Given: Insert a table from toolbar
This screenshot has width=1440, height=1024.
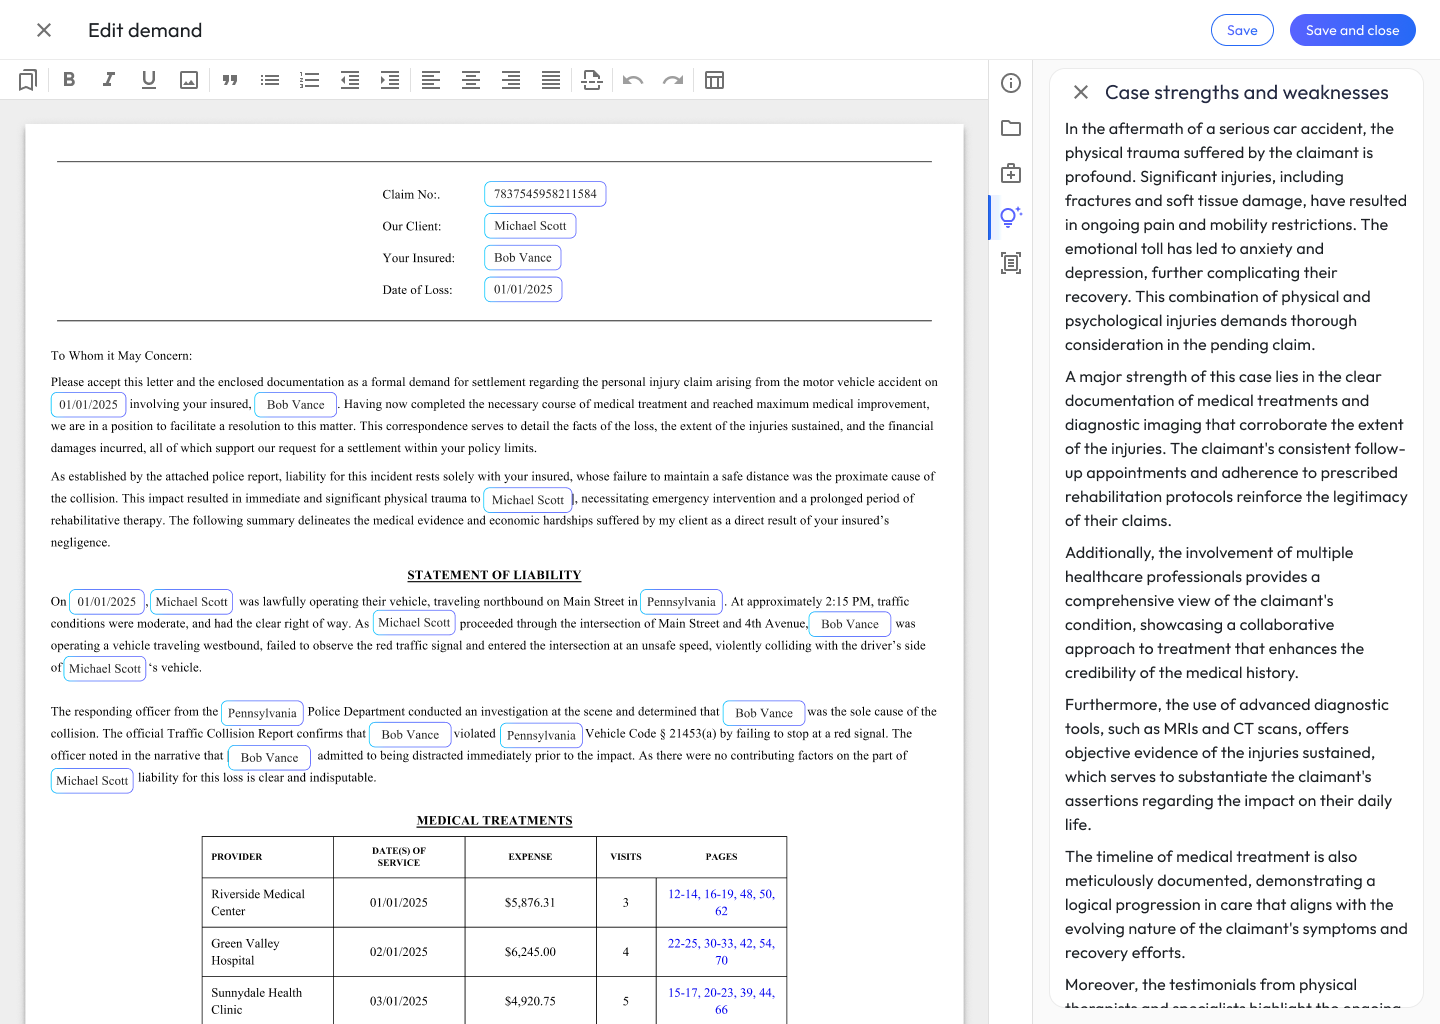Looking at the screenshot, I should point(714,80).
